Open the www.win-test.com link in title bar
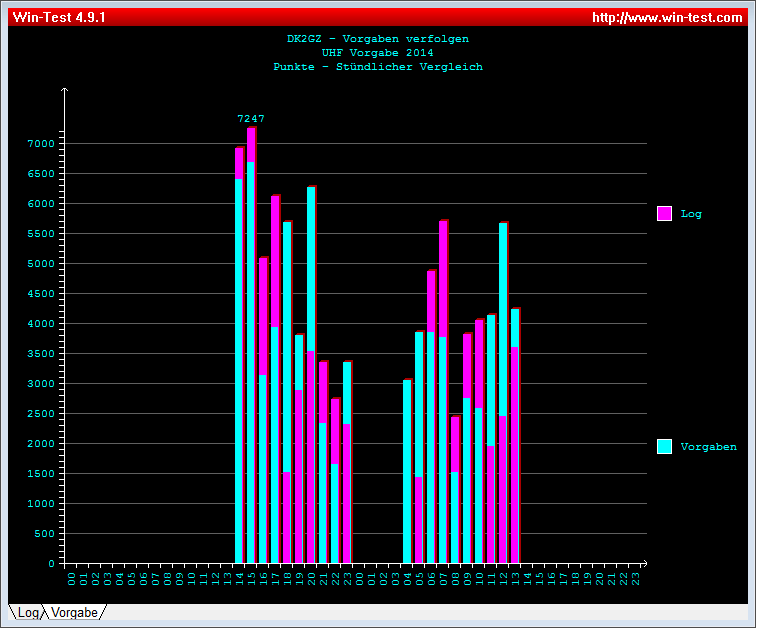 click(x=667, y=17)
